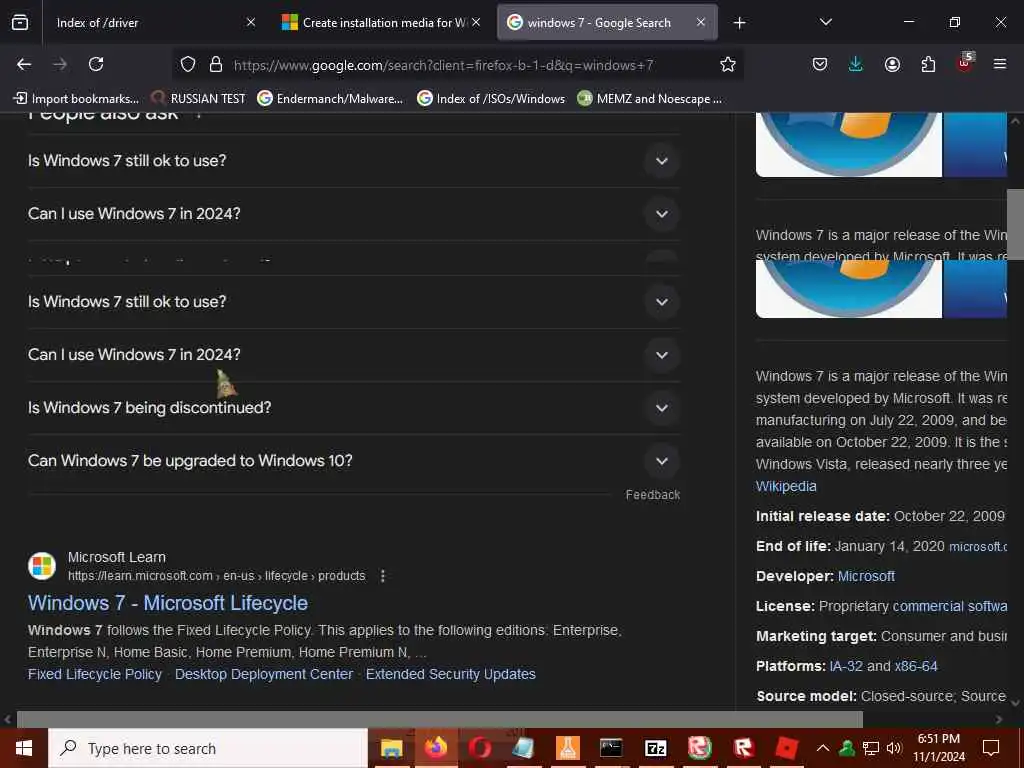Image resolution: width=1024 pixels, height=768 pixels.
Task: Open Firefox taskbar icon
Action: 435,748
